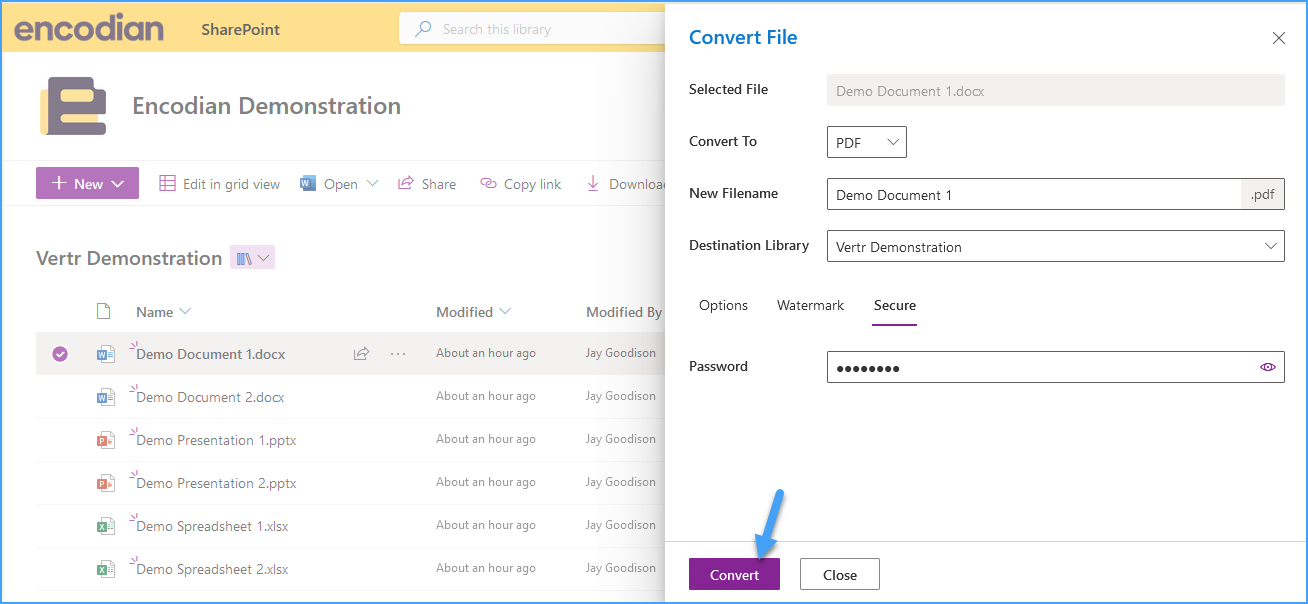1308x604 pixels.
Task: Click the PowerPoint icon for Demo Presentation 1.pptx
Action: coord(105,440)
